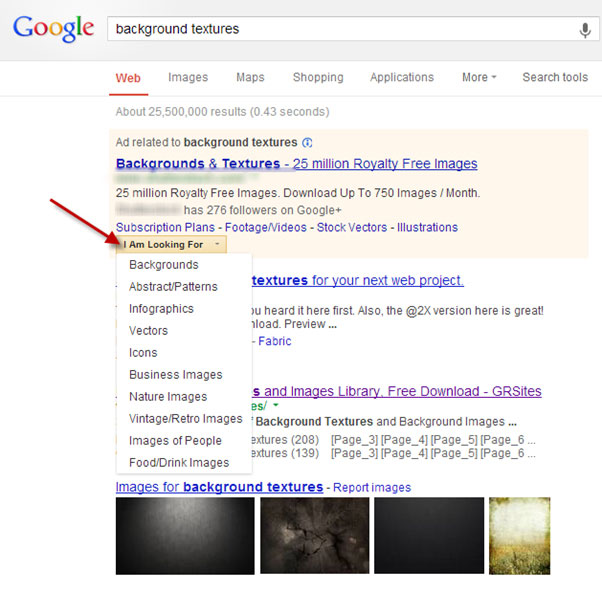Open the Maps tab
Image resolution: width=602 pixels, height=591 pixels.
[x=250, y=78]
